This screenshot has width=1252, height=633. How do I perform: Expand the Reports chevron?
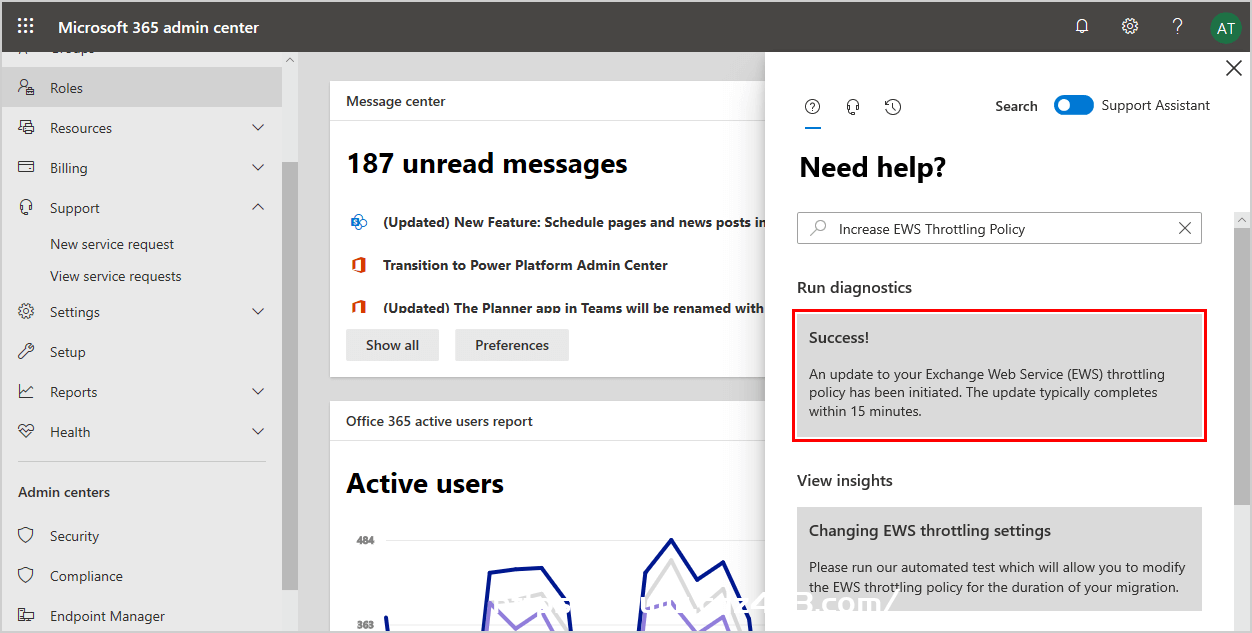[258, 392]
